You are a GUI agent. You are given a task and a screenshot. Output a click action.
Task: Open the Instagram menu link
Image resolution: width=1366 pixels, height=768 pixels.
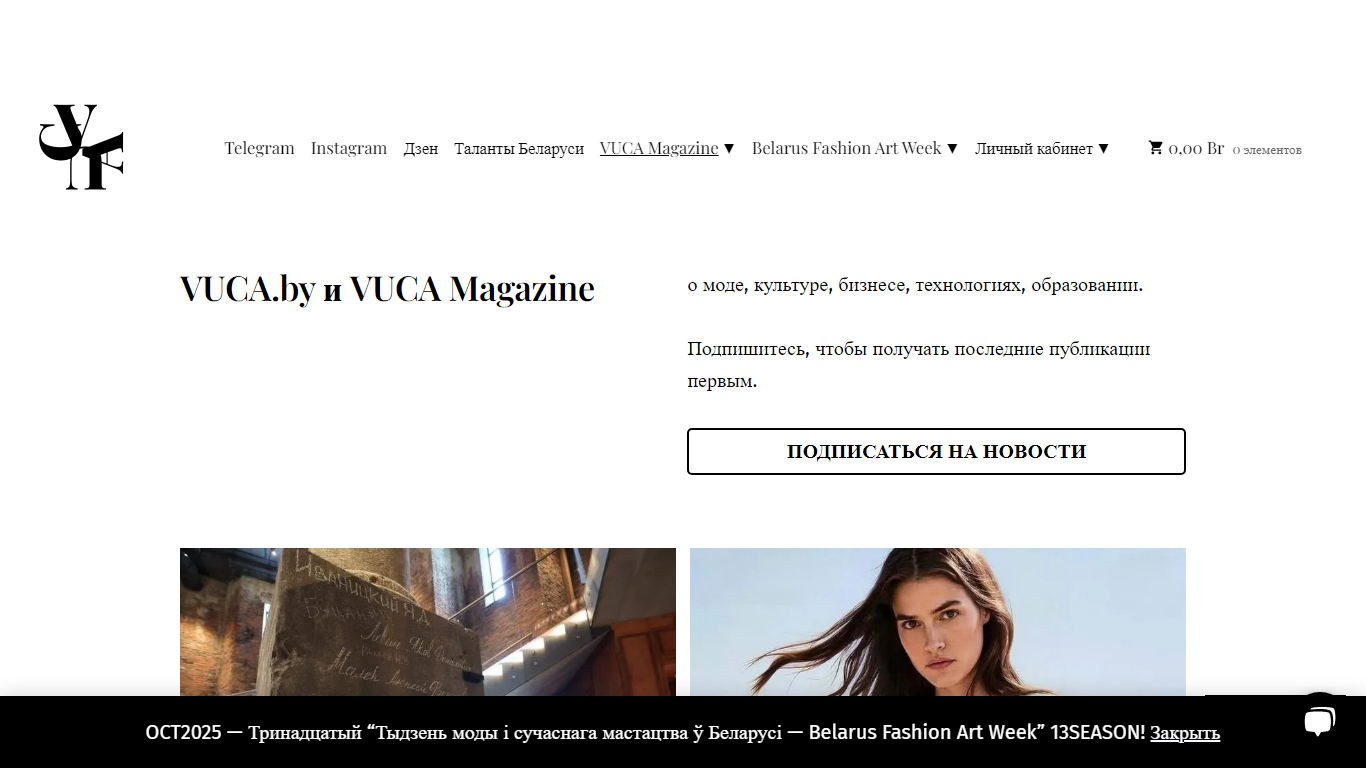click(x=349, y=148)
